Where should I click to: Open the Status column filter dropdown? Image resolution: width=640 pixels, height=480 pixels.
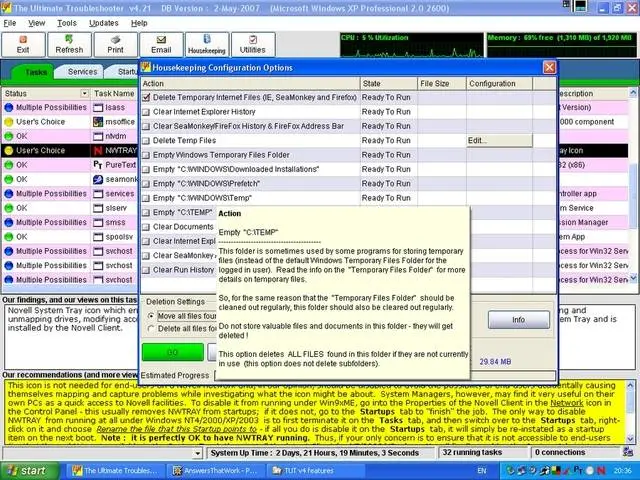[84, 93]
